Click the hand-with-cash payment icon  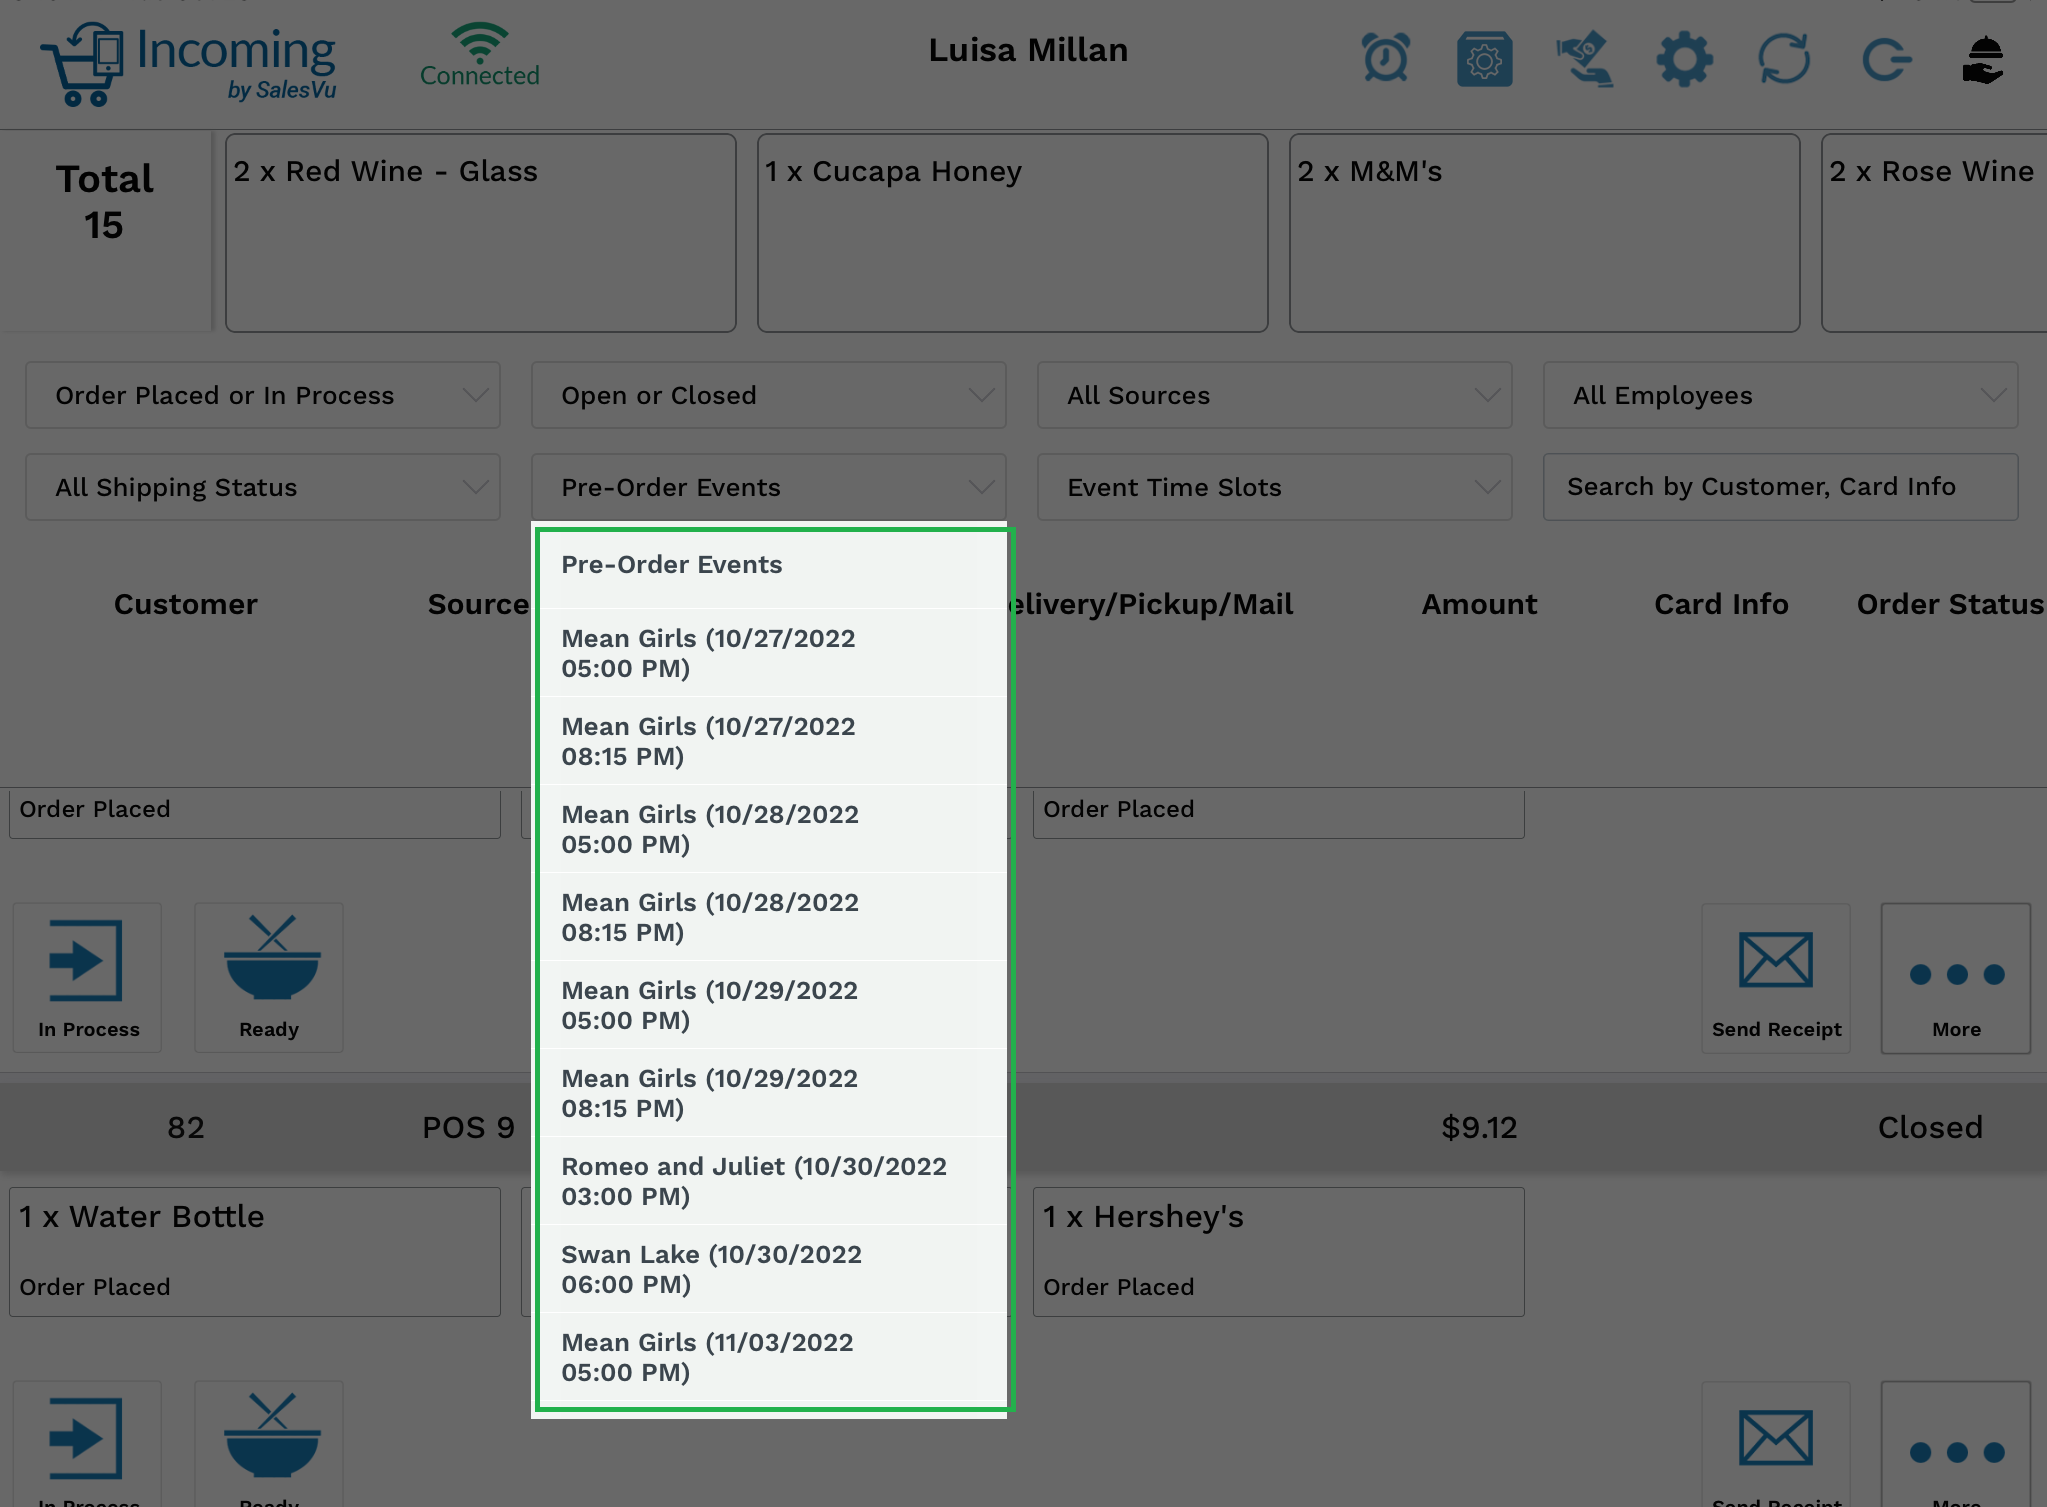tap(1584, 59)
